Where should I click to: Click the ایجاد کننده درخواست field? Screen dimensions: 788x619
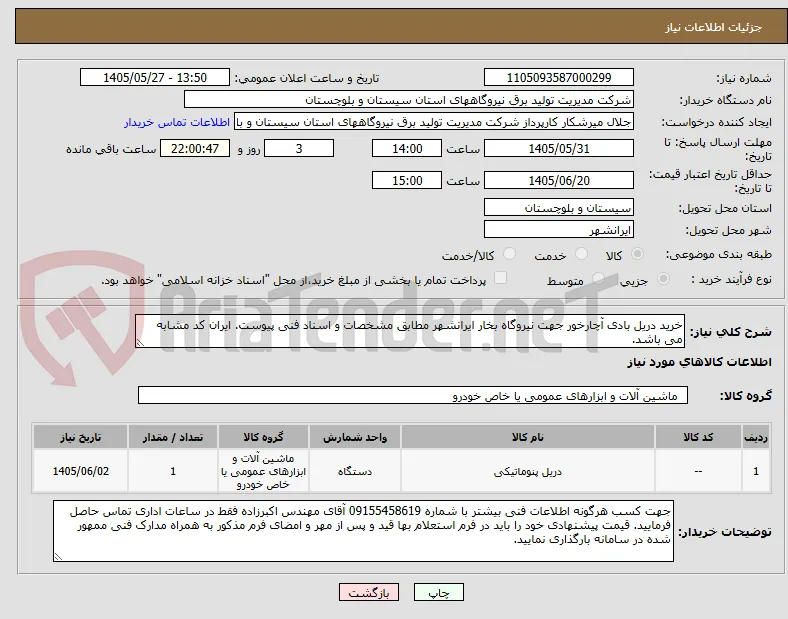click(x=434, y=122)
